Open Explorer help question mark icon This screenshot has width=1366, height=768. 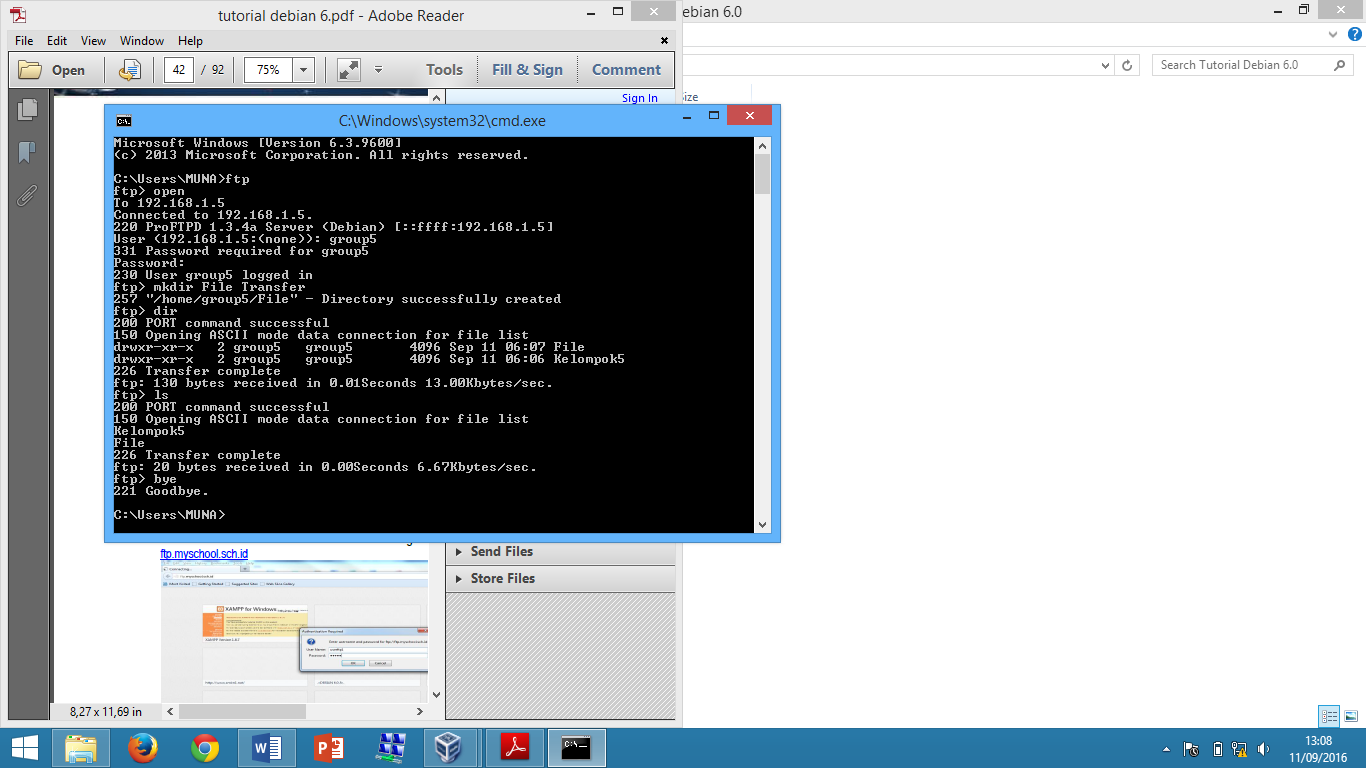point(1355,34)
